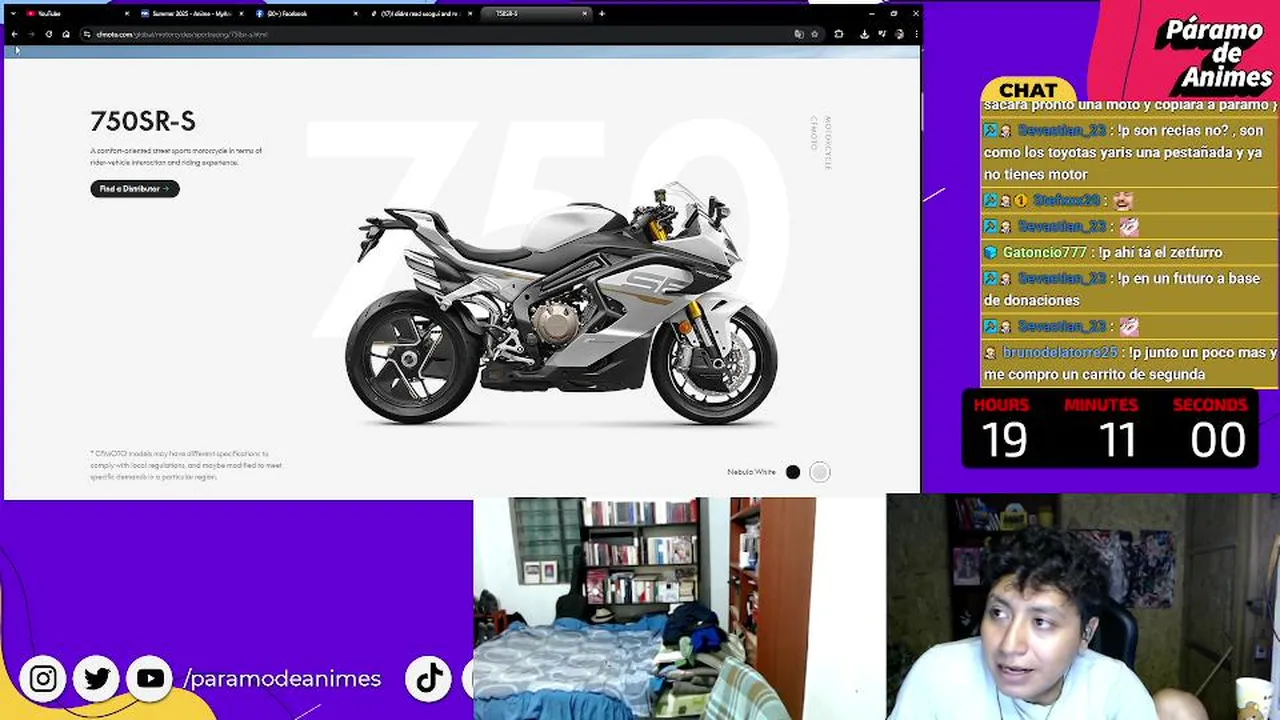The image size is (1280, 720).
Task: Reload the cfmoto page
Action: pos(48,34)
